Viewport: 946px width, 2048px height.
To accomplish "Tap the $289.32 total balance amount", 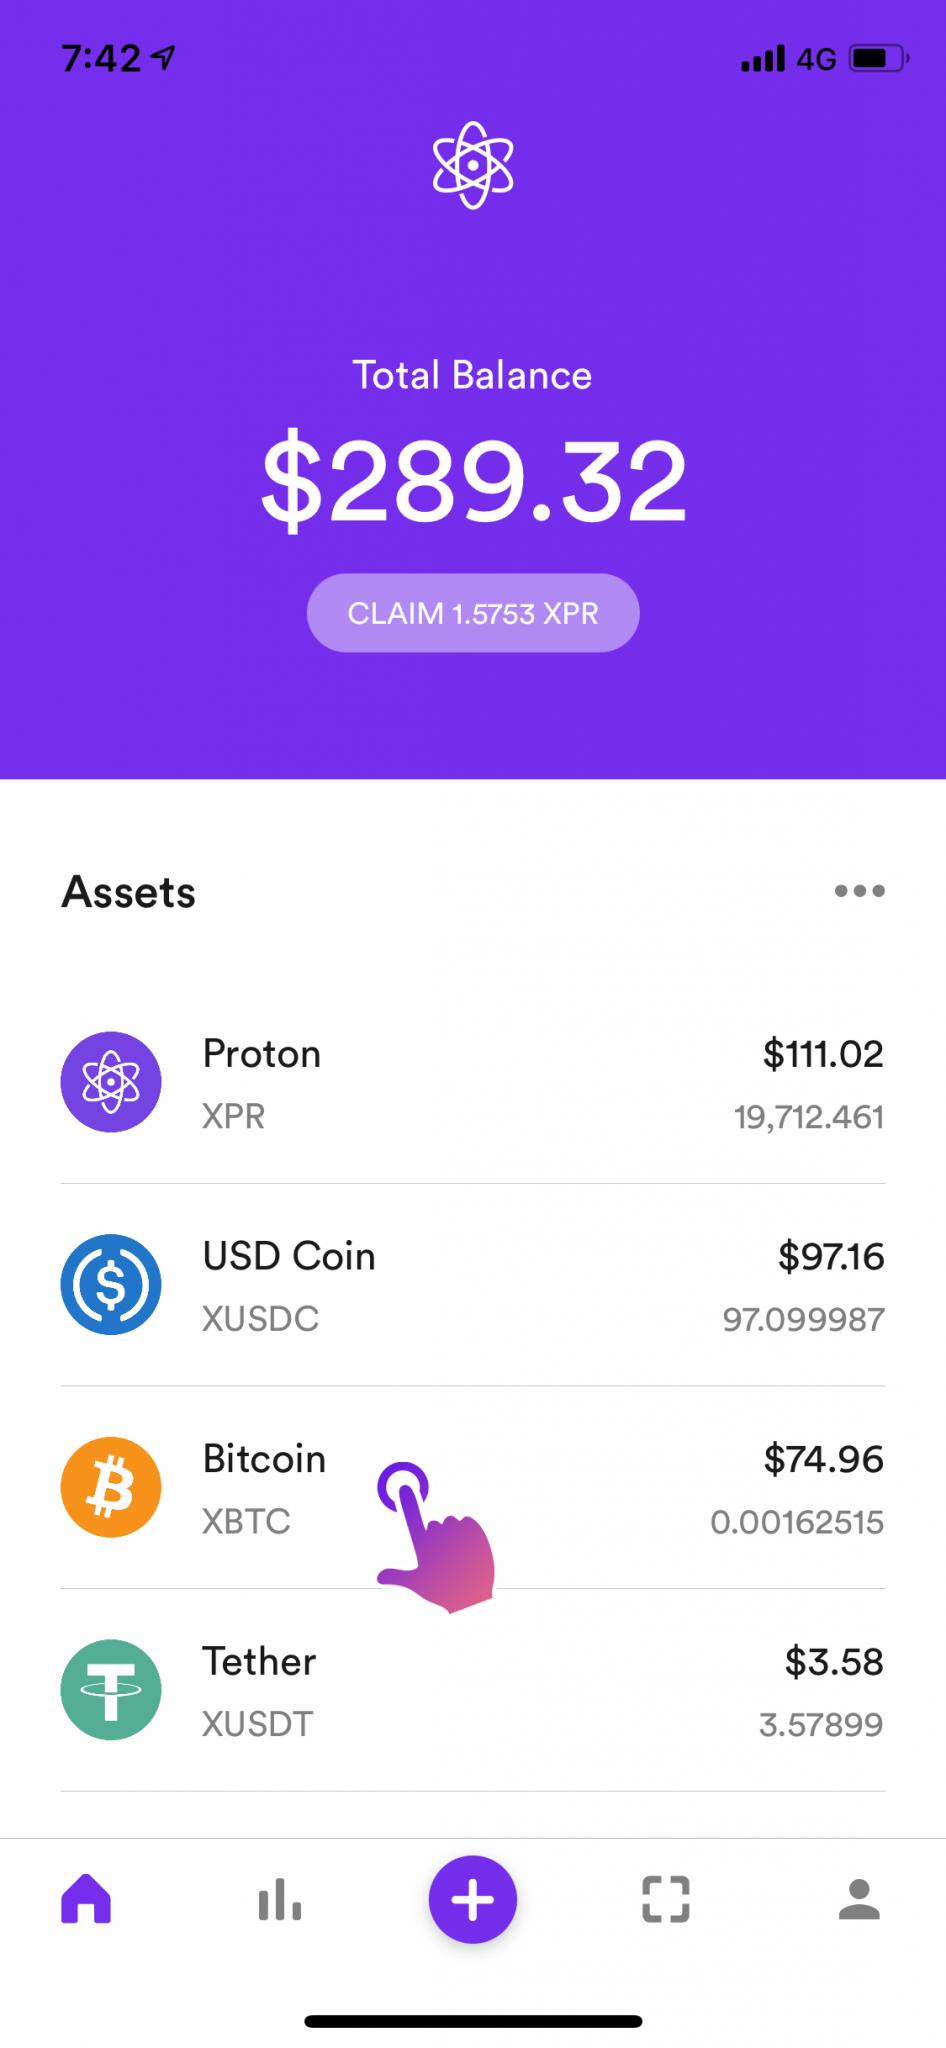I will [x=473, y=482].
